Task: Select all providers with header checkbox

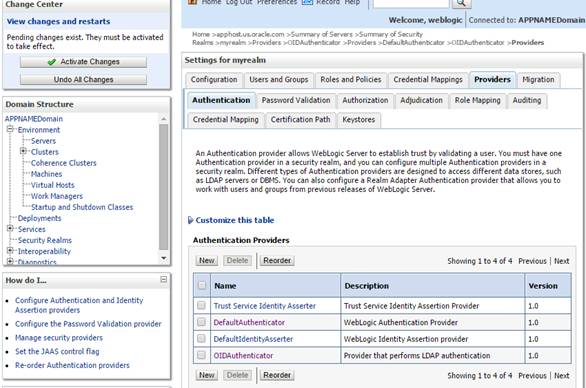Action: (x=202, y=285)
